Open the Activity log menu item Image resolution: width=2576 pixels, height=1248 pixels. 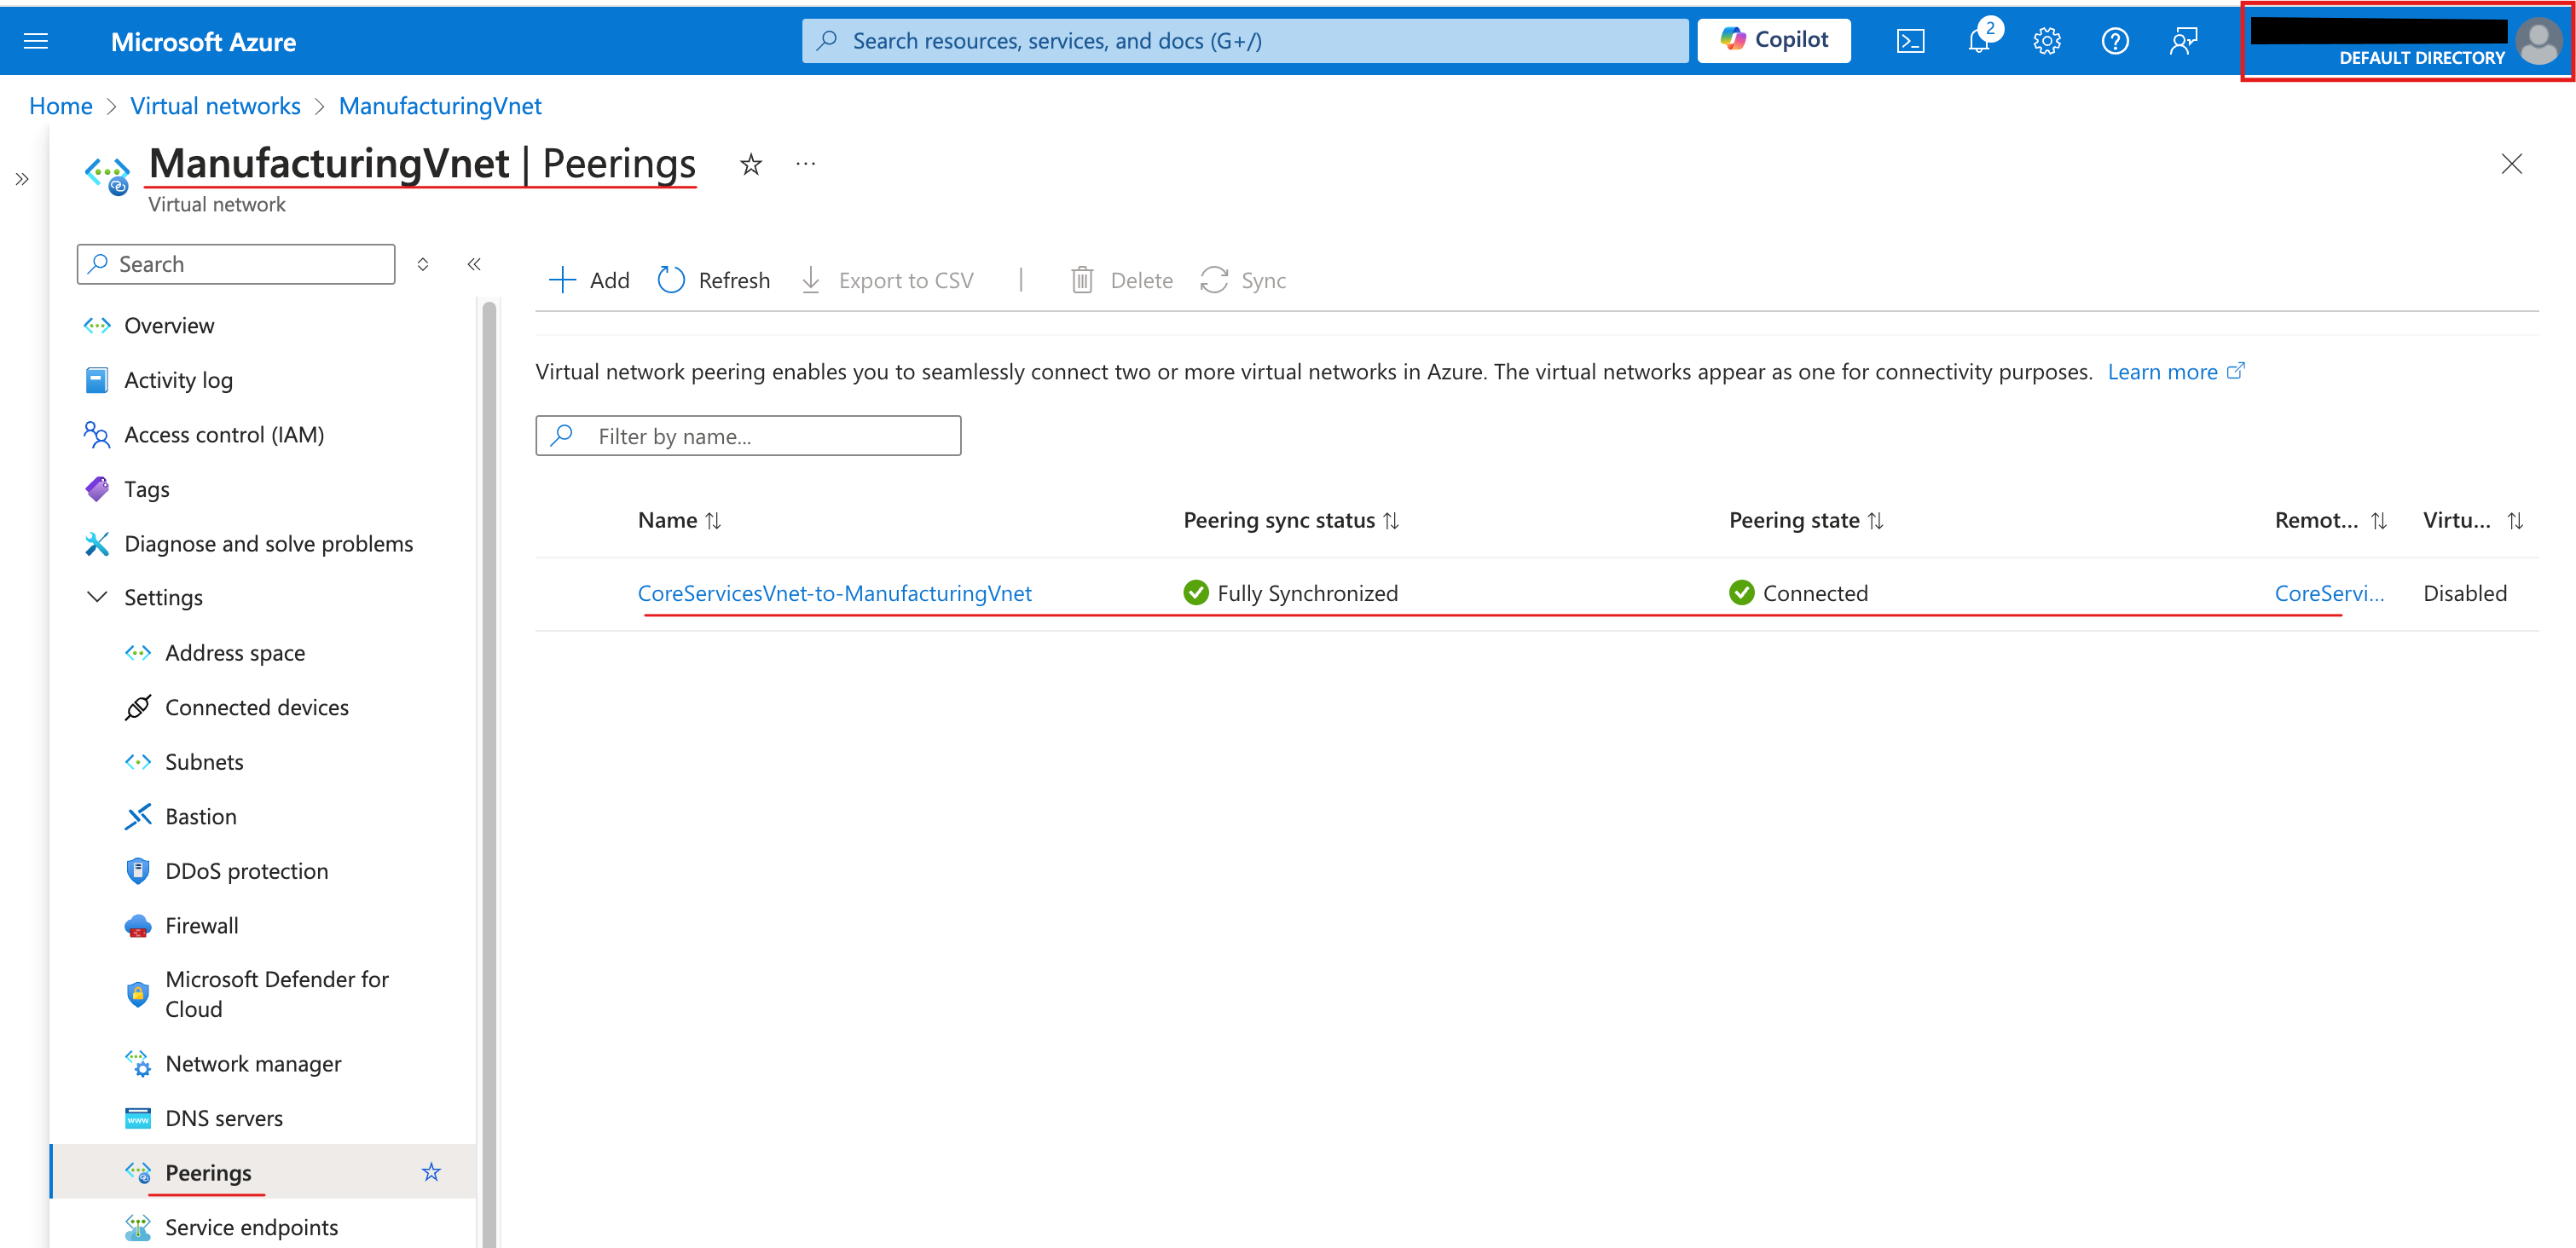tap(178, 380)
